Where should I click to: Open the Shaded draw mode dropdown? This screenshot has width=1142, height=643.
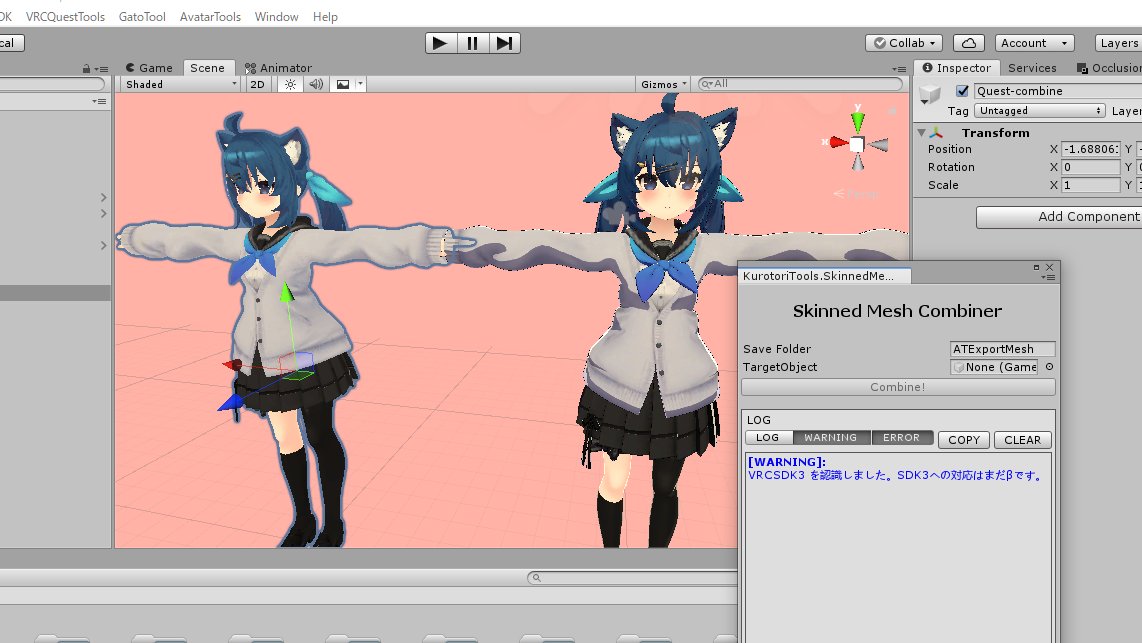[x=181, y=84]
